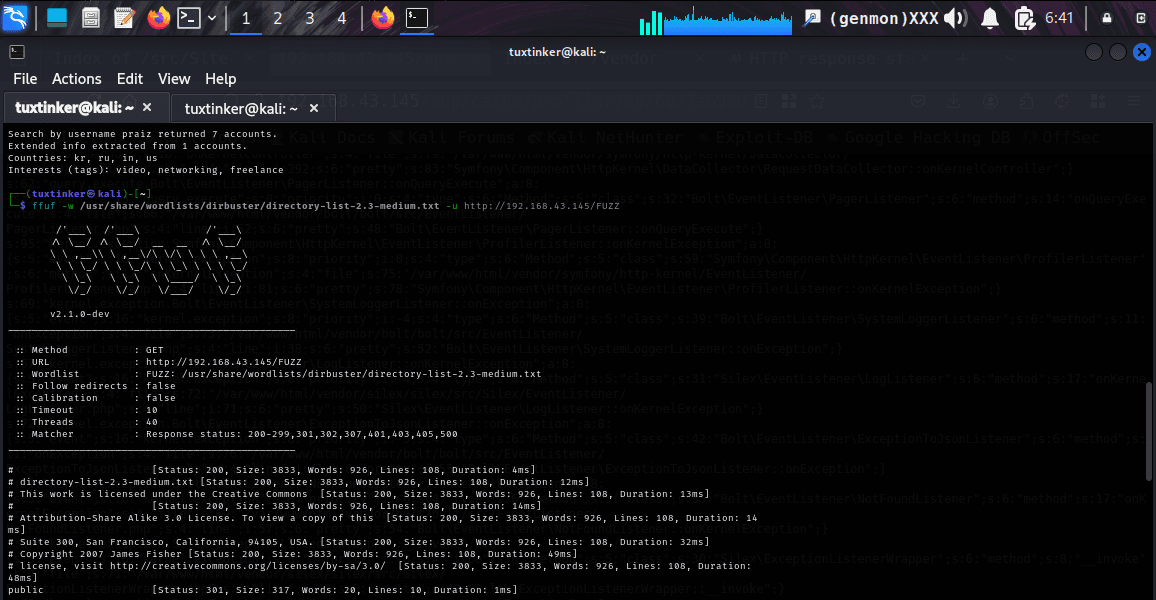Switch to workspace 2

coord(278,18)
